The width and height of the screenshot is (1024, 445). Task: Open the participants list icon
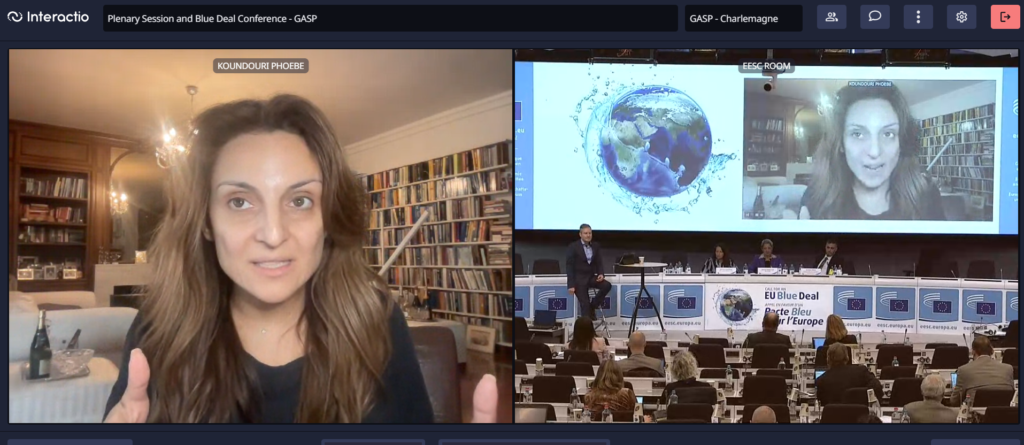point(831,17)
